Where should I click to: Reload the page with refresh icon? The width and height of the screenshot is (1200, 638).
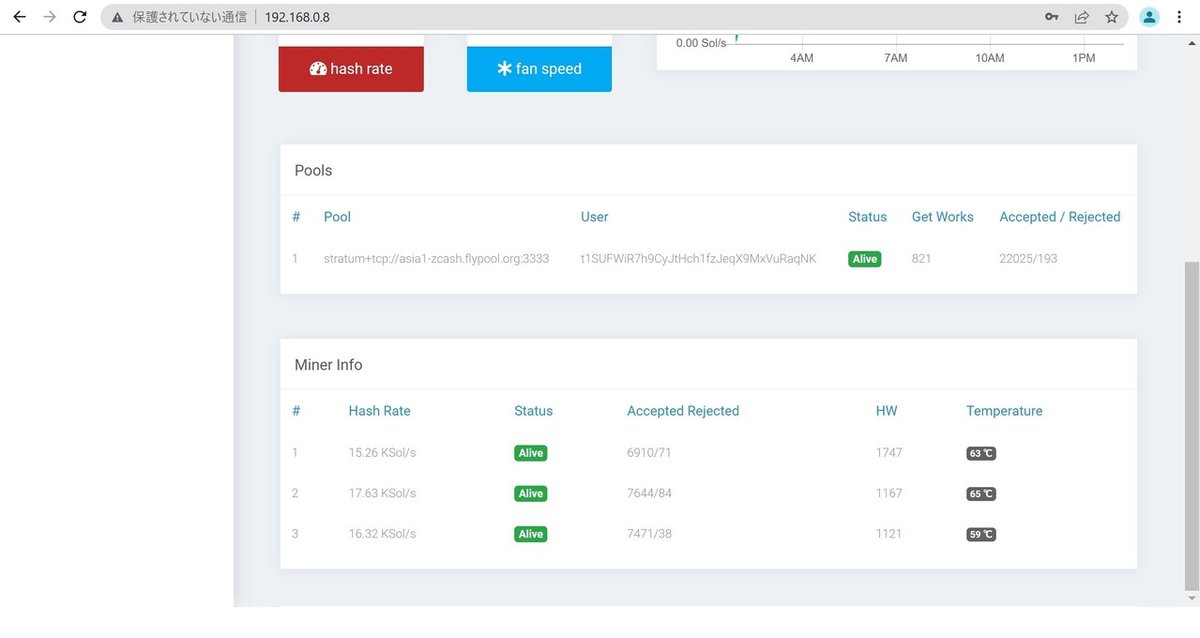coord(80,17)
